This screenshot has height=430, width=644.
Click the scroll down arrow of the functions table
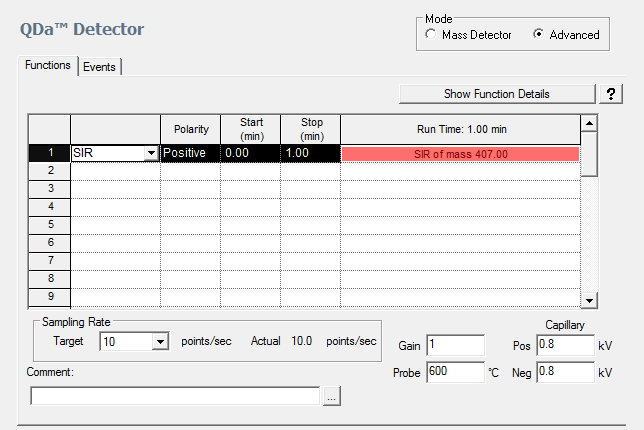tap(589, 300)
